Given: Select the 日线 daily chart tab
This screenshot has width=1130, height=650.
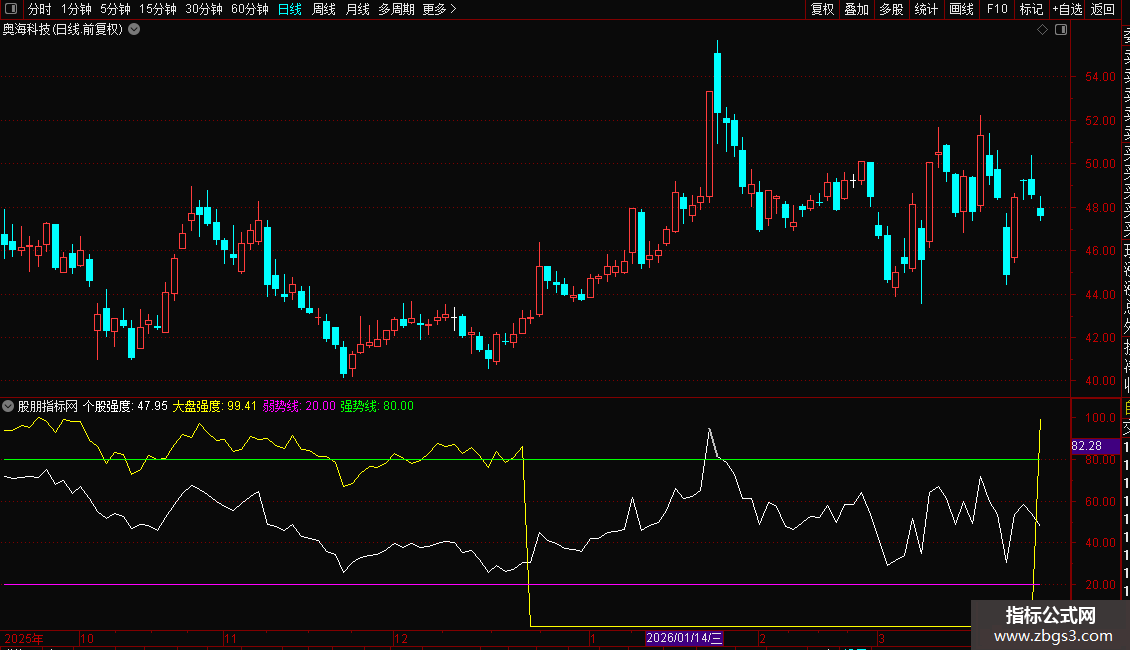Looking at the screenshot, I should pos(290,9).
